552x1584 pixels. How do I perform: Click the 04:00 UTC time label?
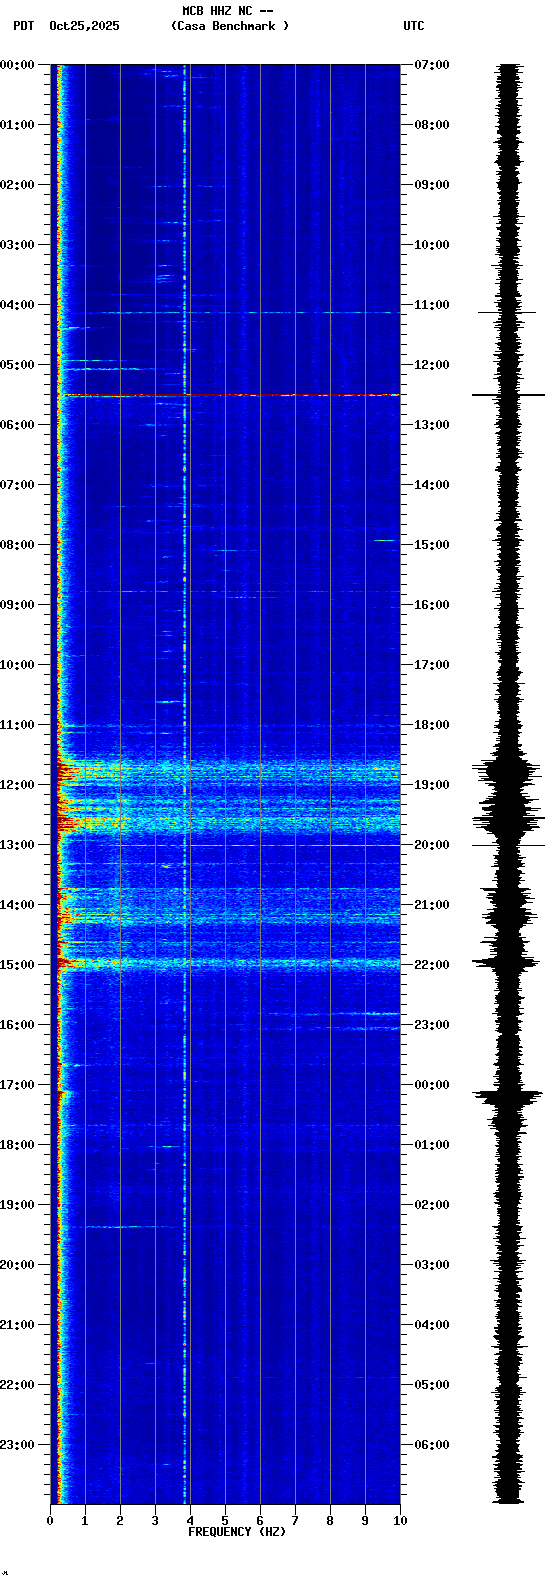click(432, 1325)
